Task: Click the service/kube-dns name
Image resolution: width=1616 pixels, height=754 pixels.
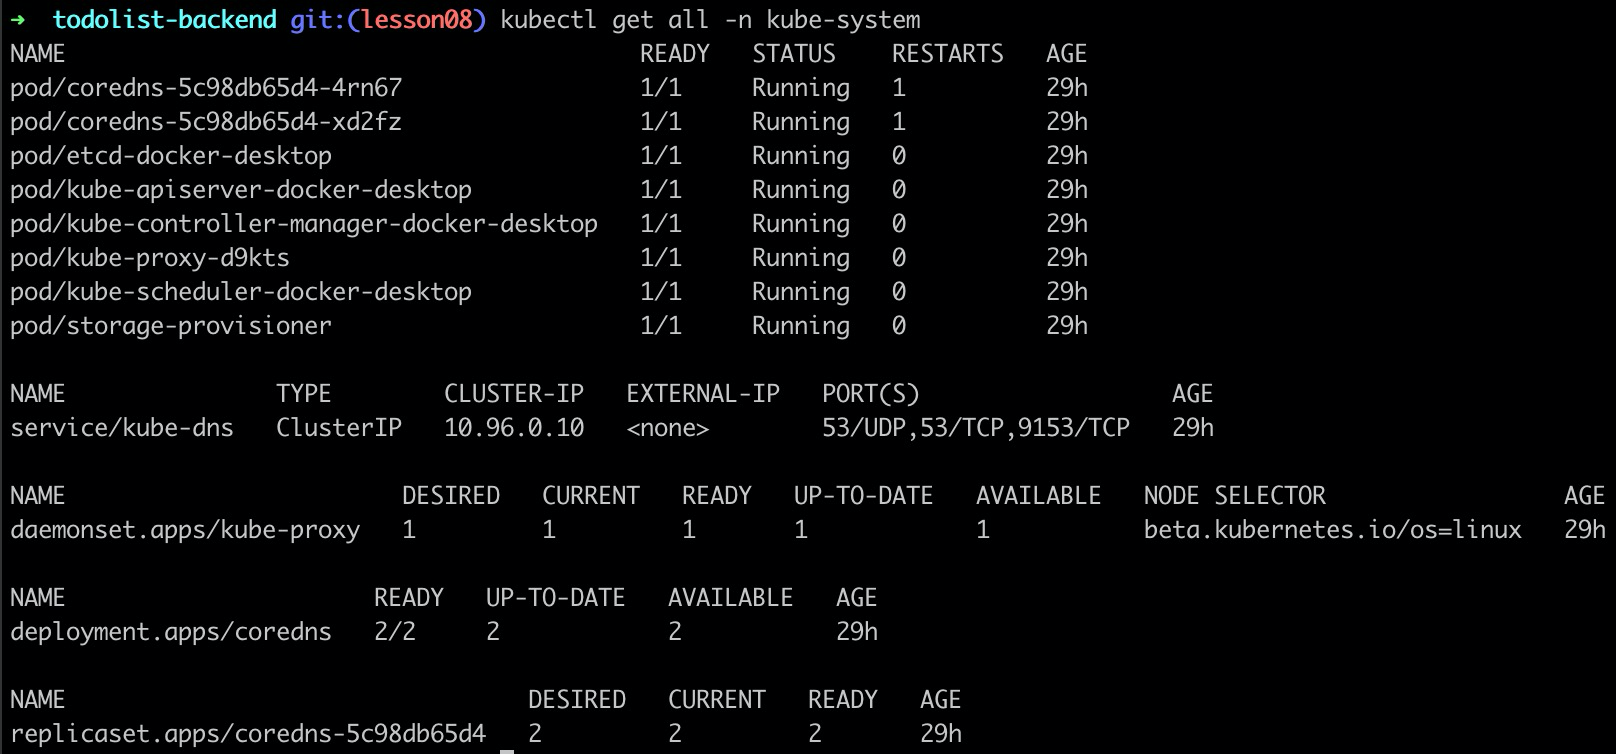Action: pos(122,428)
